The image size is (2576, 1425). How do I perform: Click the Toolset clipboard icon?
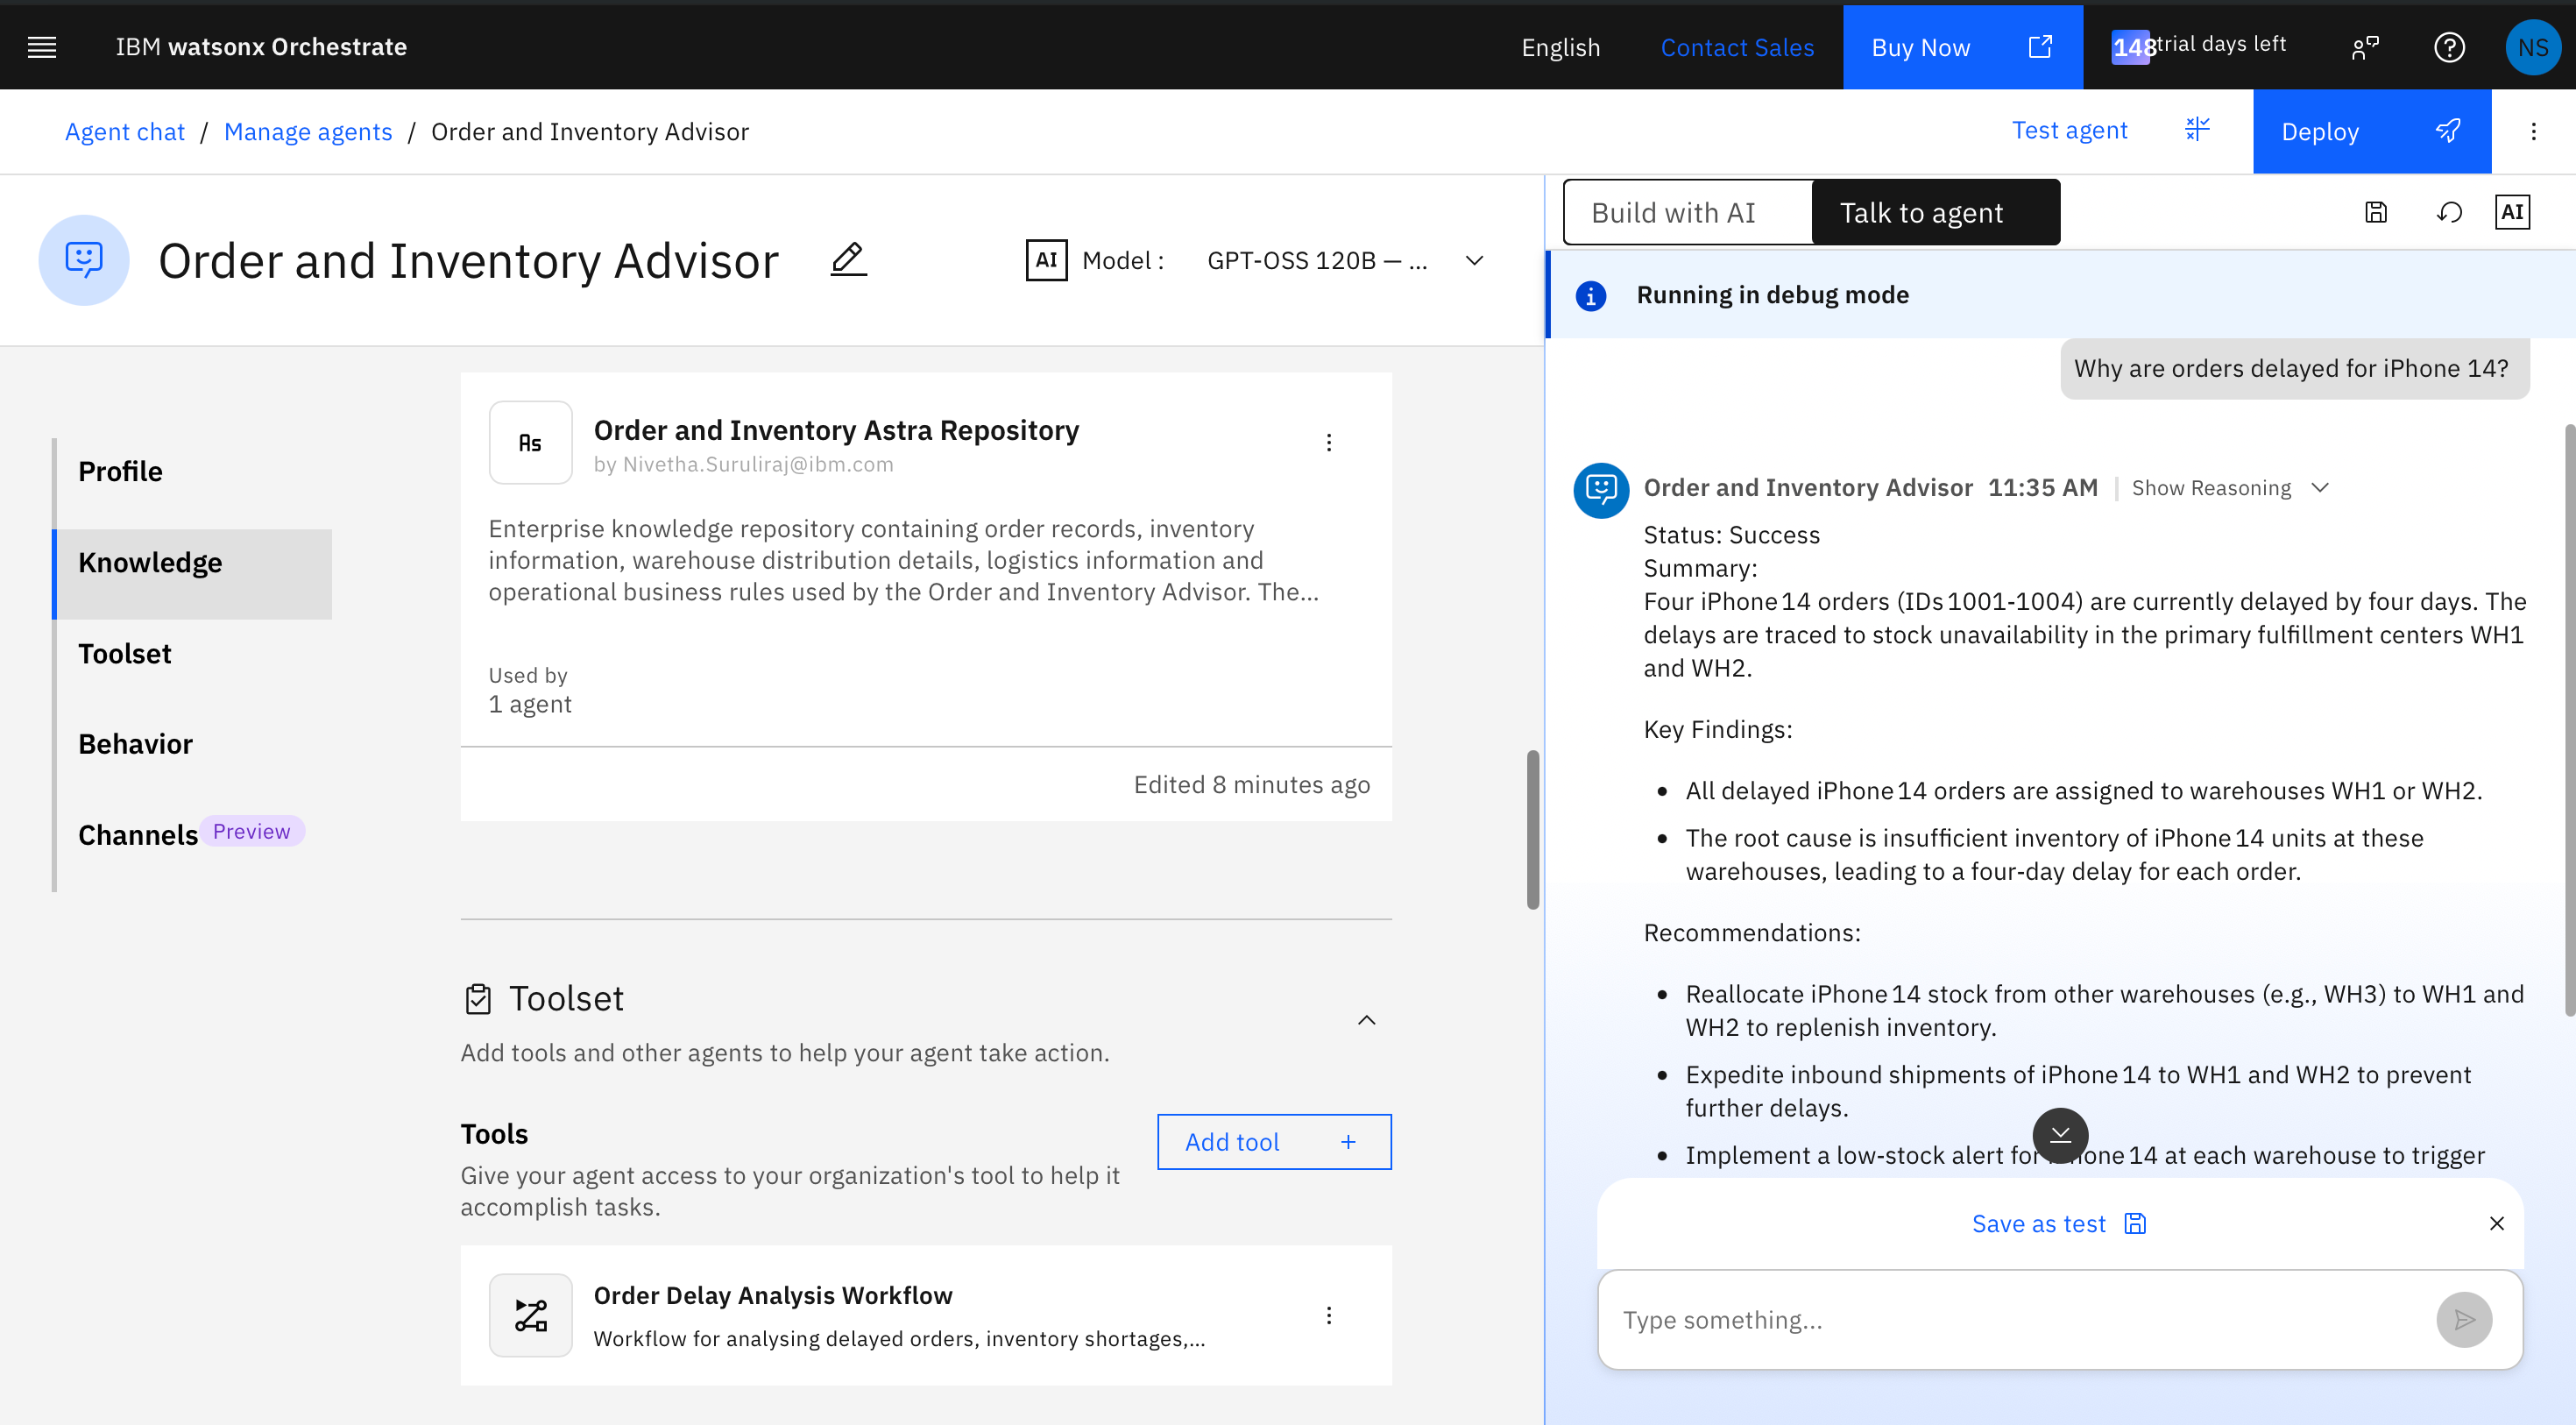[x=478, y=999]
